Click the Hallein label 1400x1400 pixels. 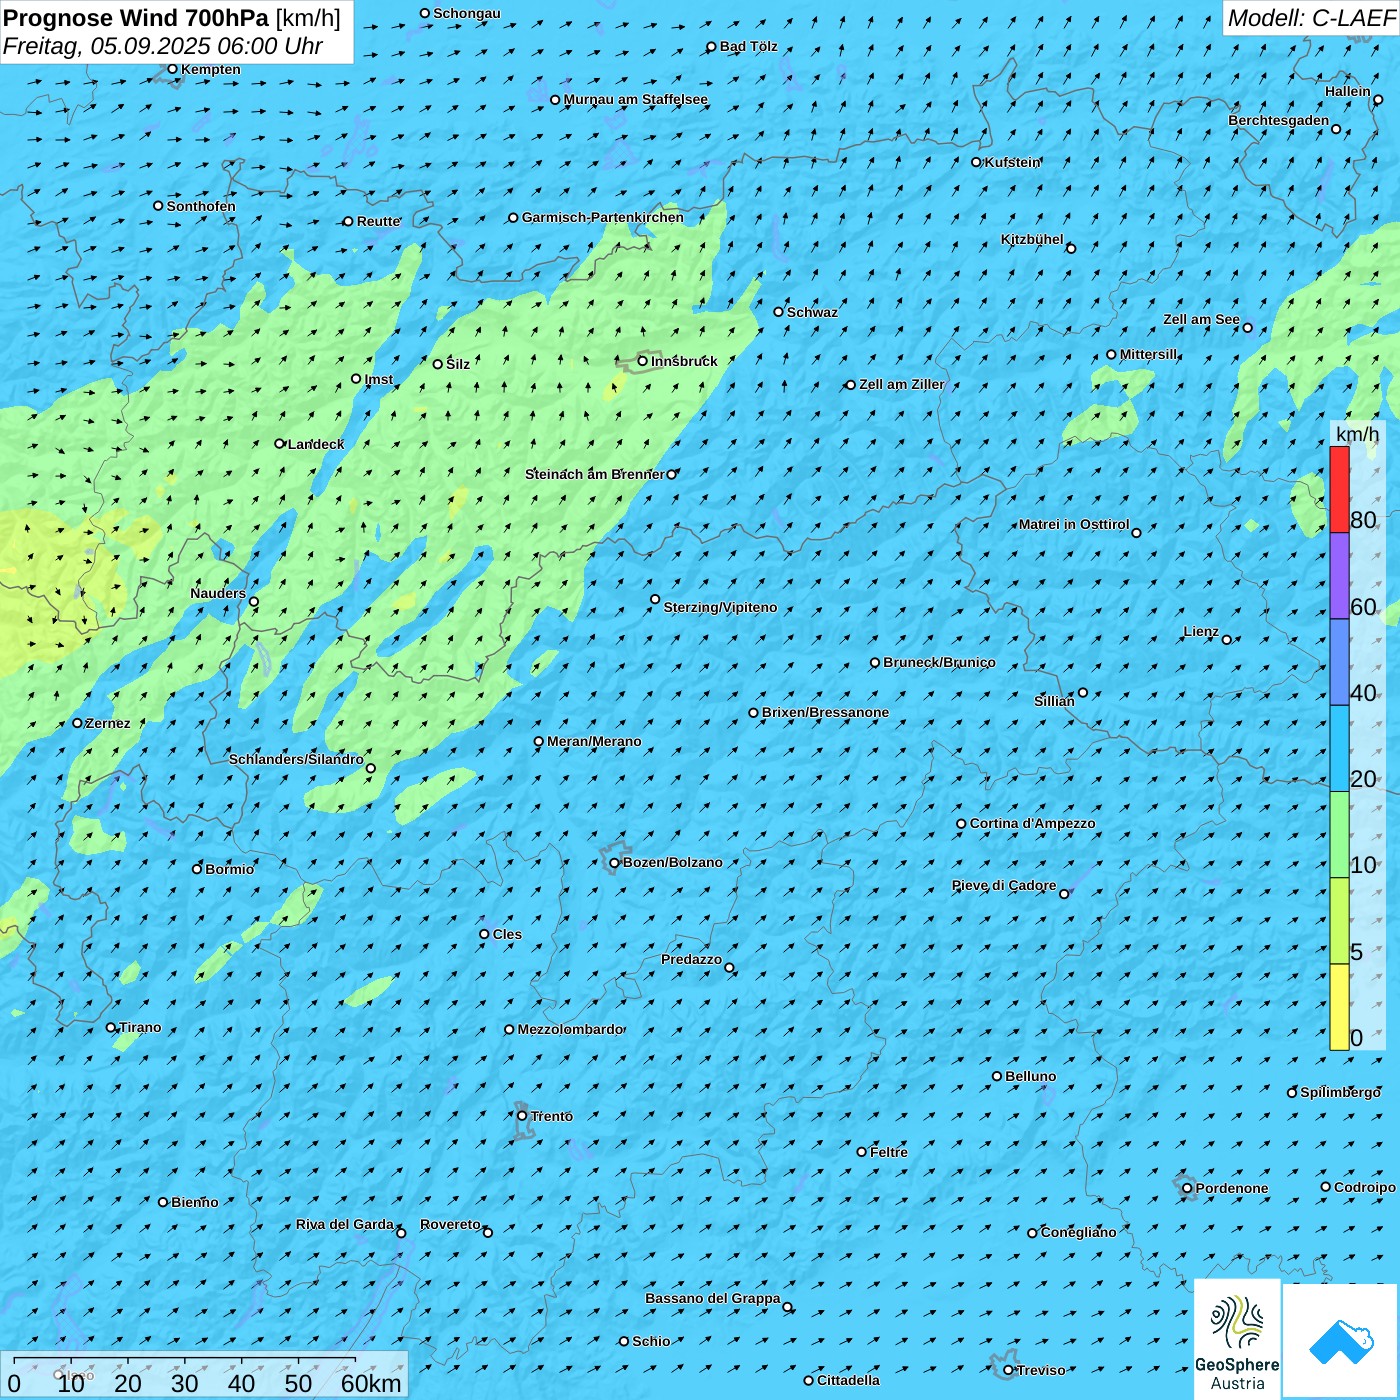coord(1347,91)
